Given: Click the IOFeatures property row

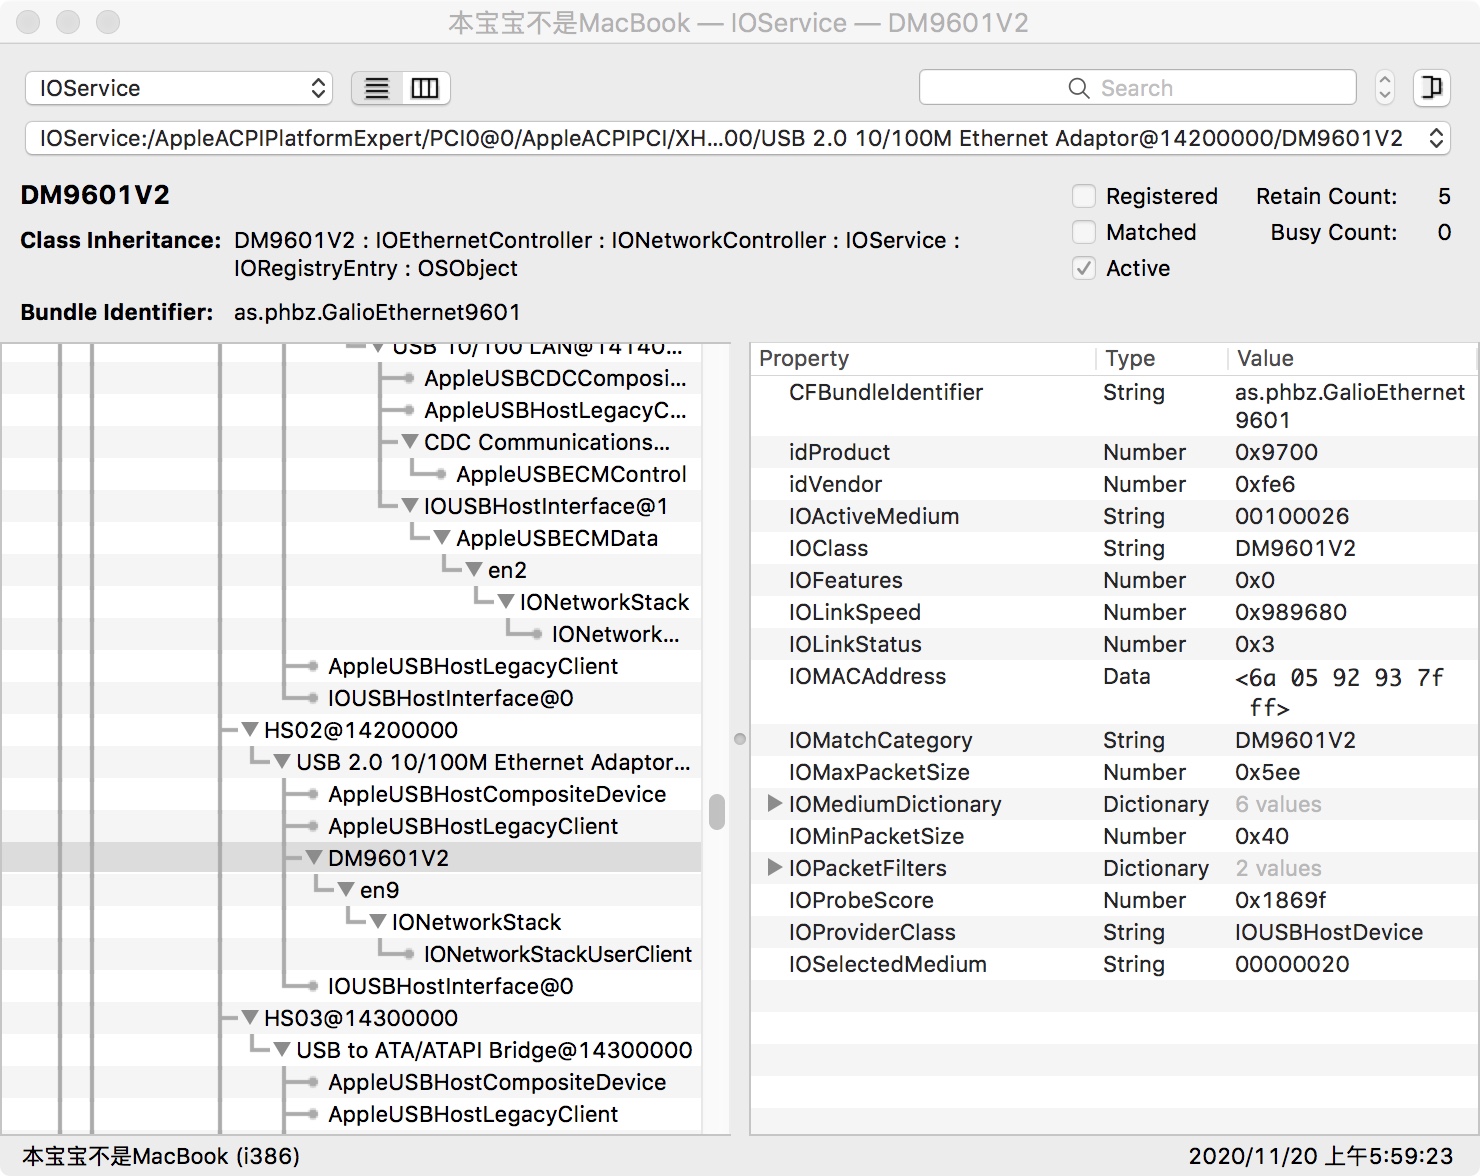Looking at the screenshot, I should 1114,580.
